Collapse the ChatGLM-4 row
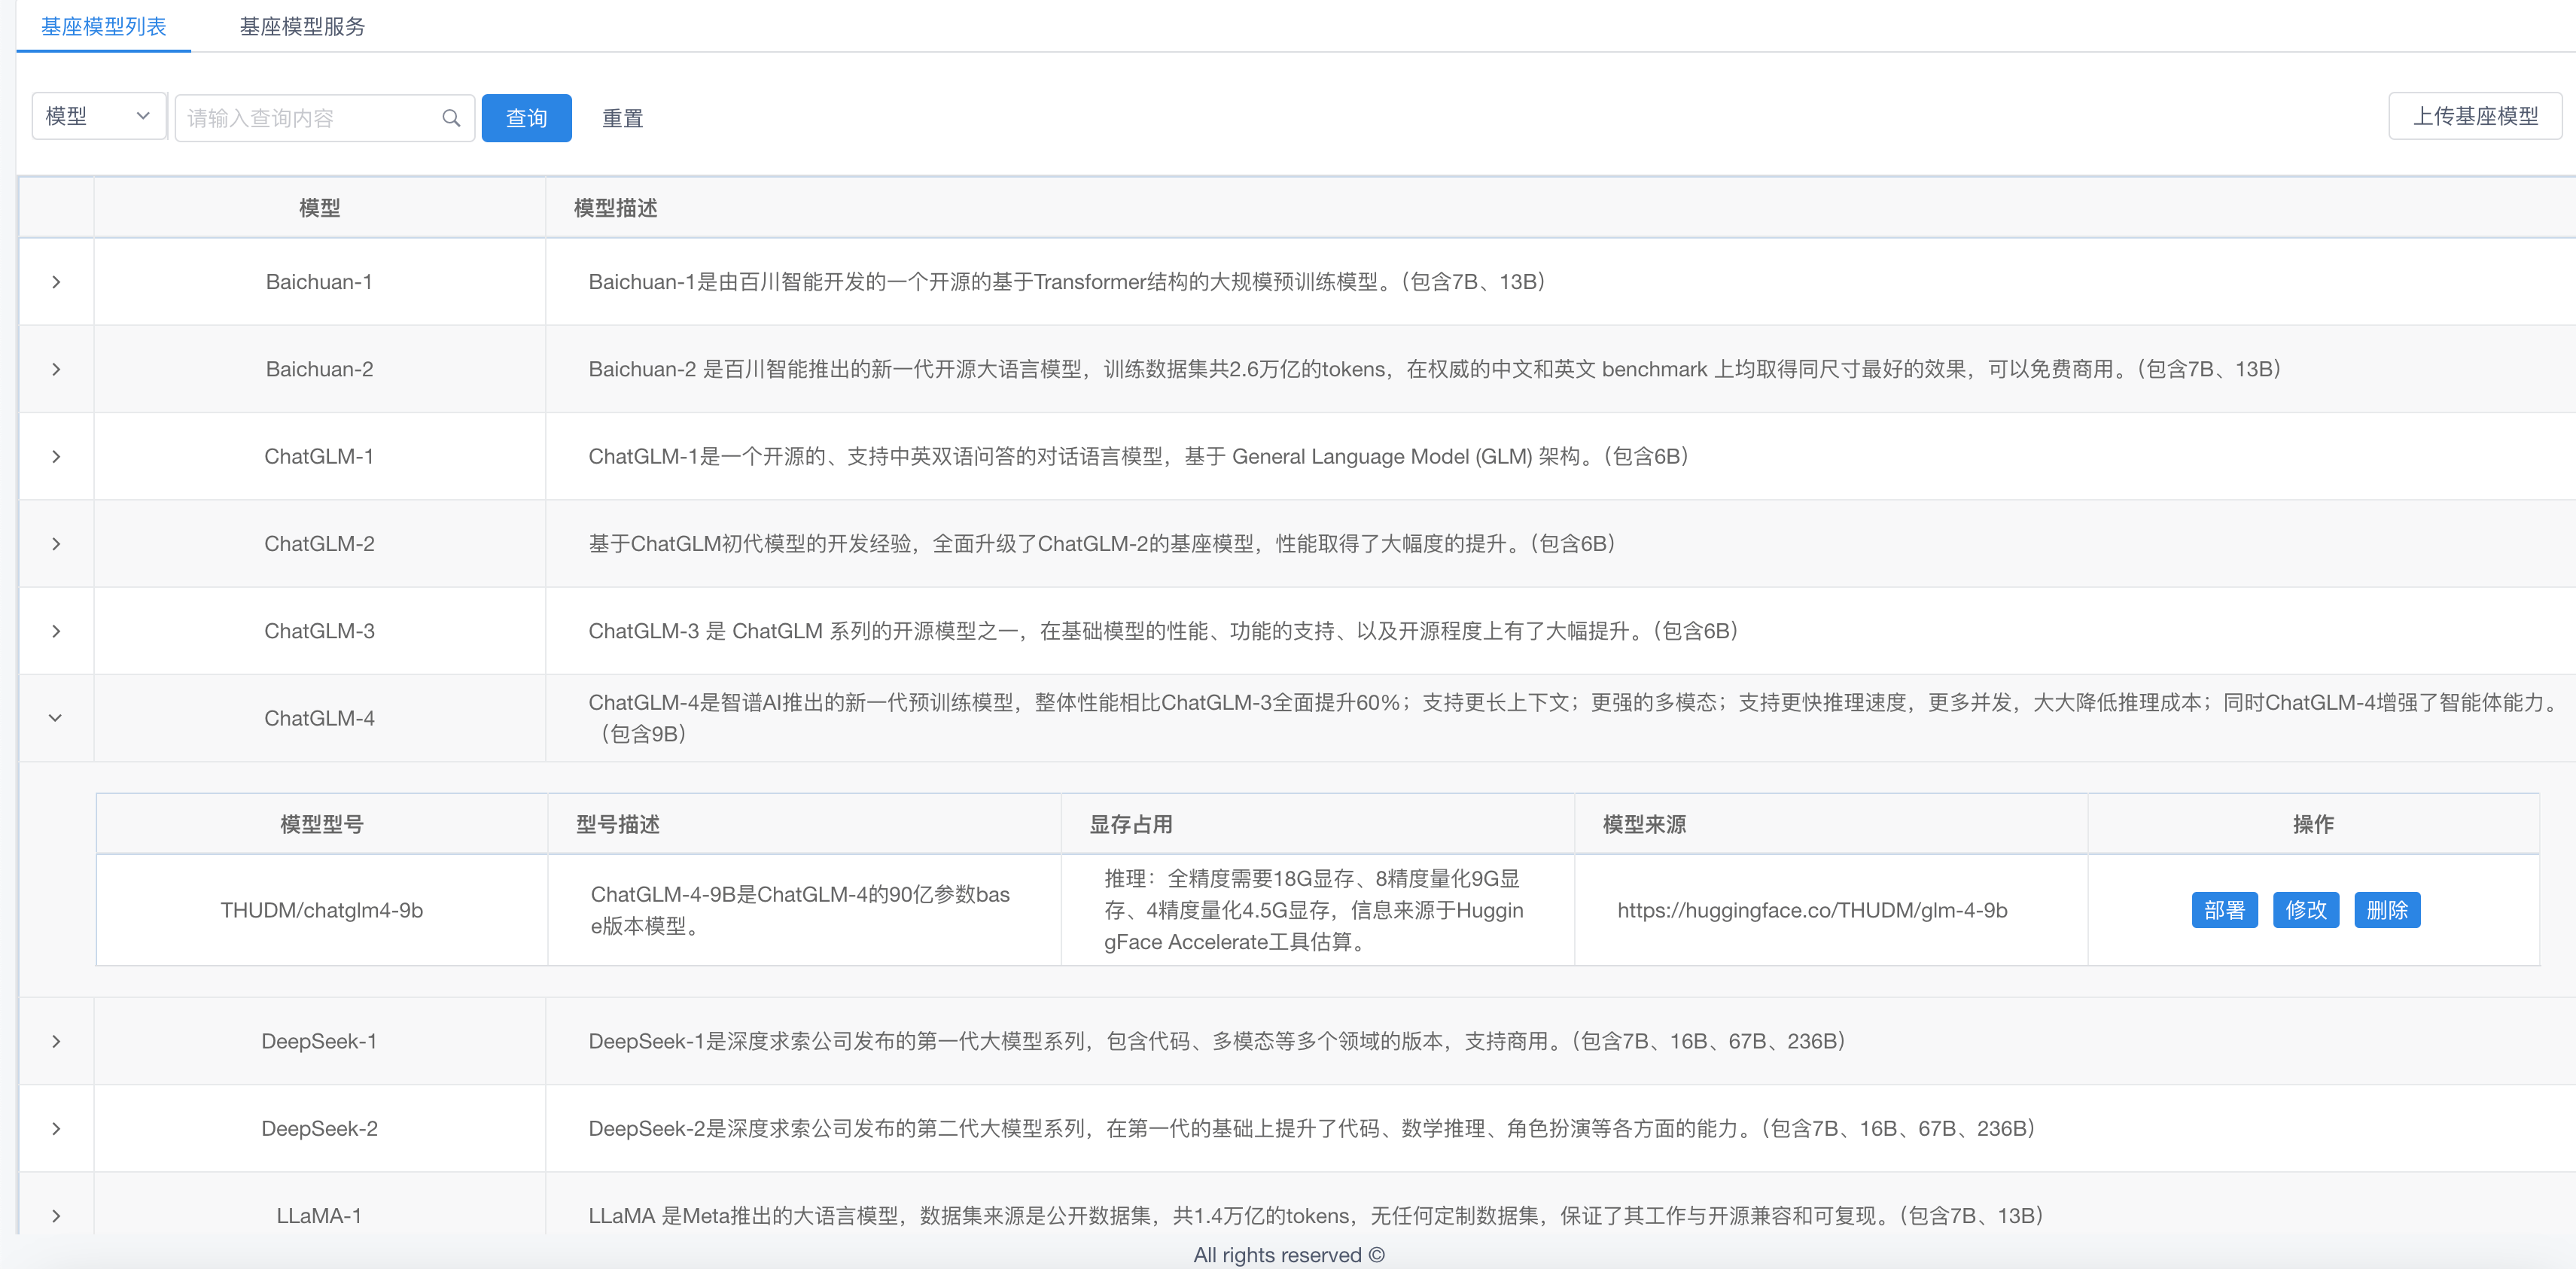 [x=56, y=718]
